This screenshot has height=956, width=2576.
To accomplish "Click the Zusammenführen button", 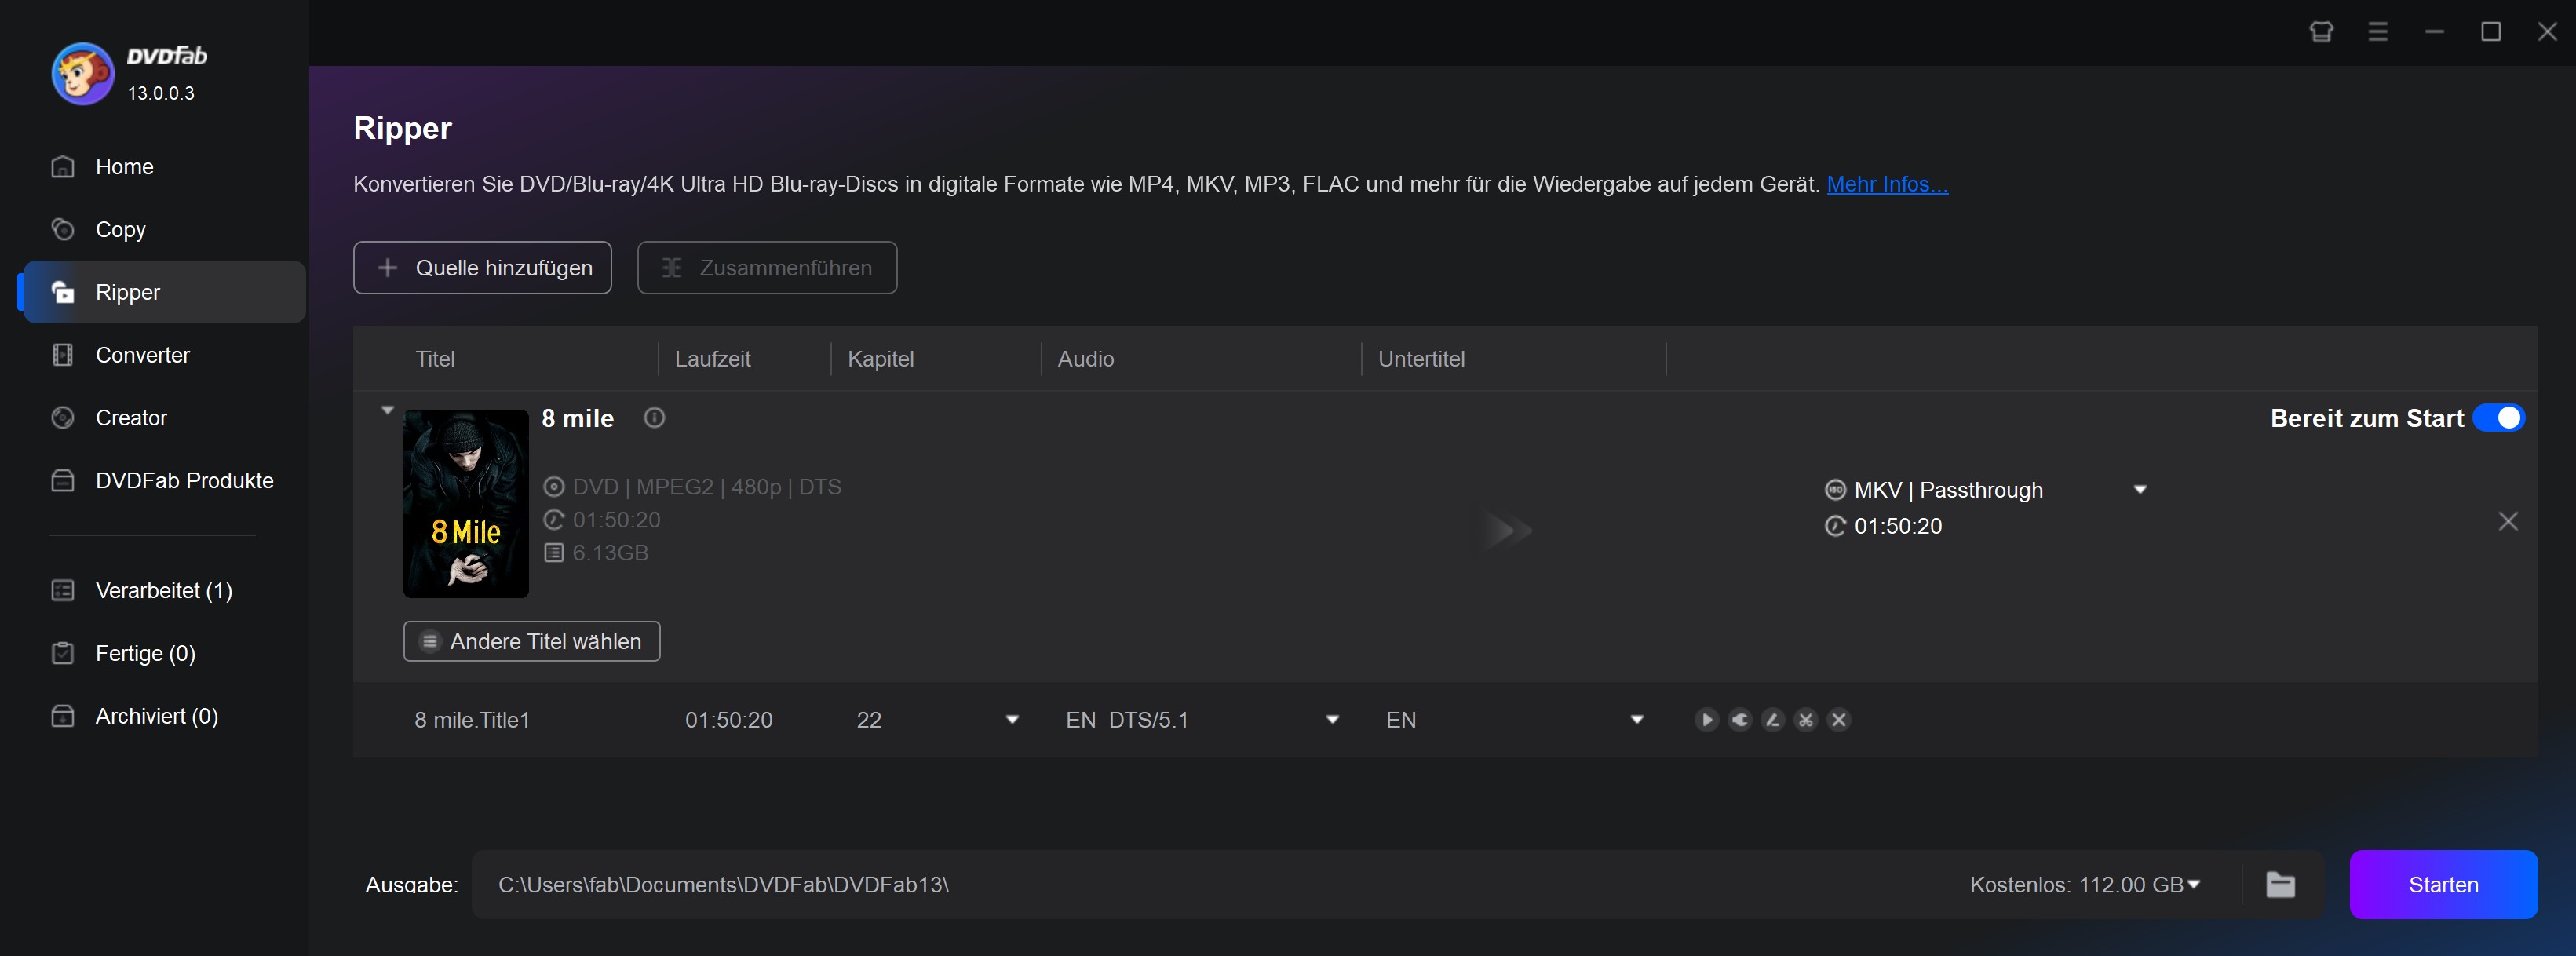I will click(767, 268).
